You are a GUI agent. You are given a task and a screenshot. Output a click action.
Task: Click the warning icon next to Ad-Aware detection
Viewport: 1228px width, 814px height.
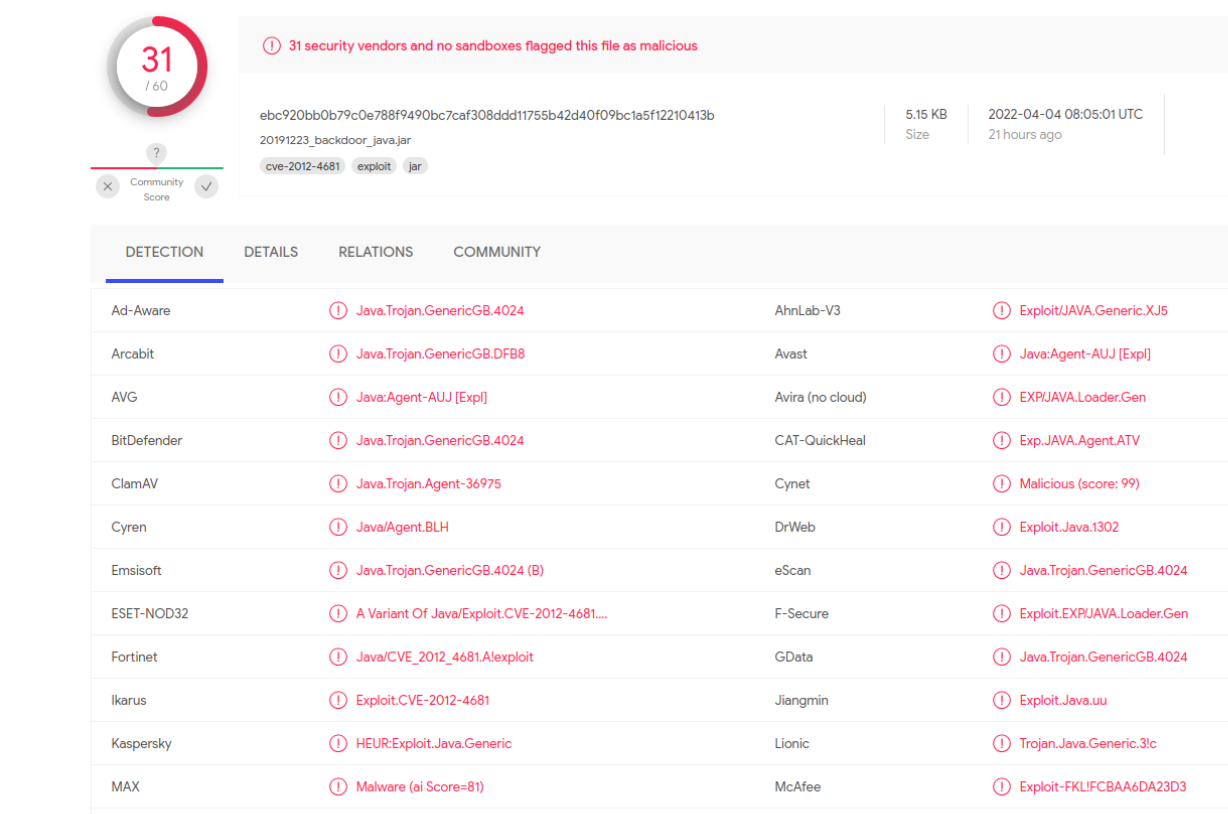coord(338,311)
